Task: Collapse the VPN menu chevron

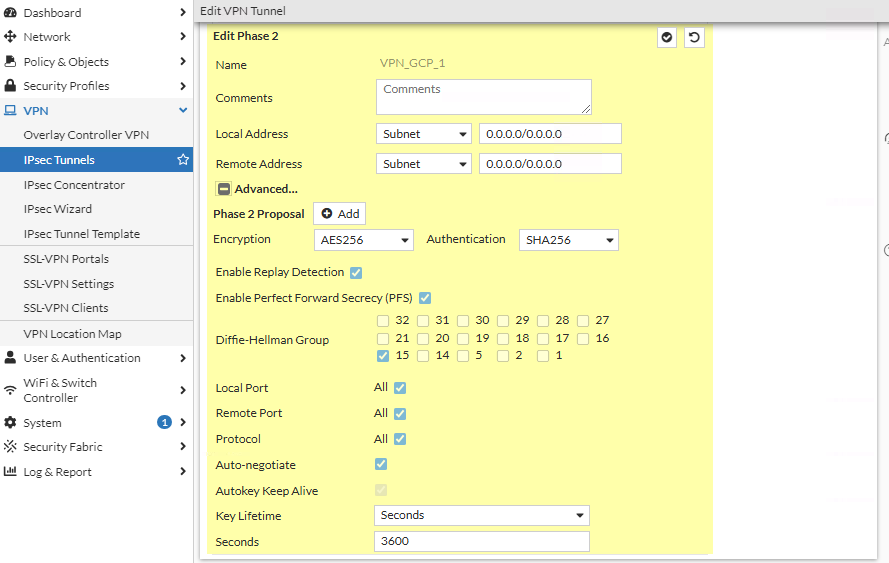Action: pos(183,110)
